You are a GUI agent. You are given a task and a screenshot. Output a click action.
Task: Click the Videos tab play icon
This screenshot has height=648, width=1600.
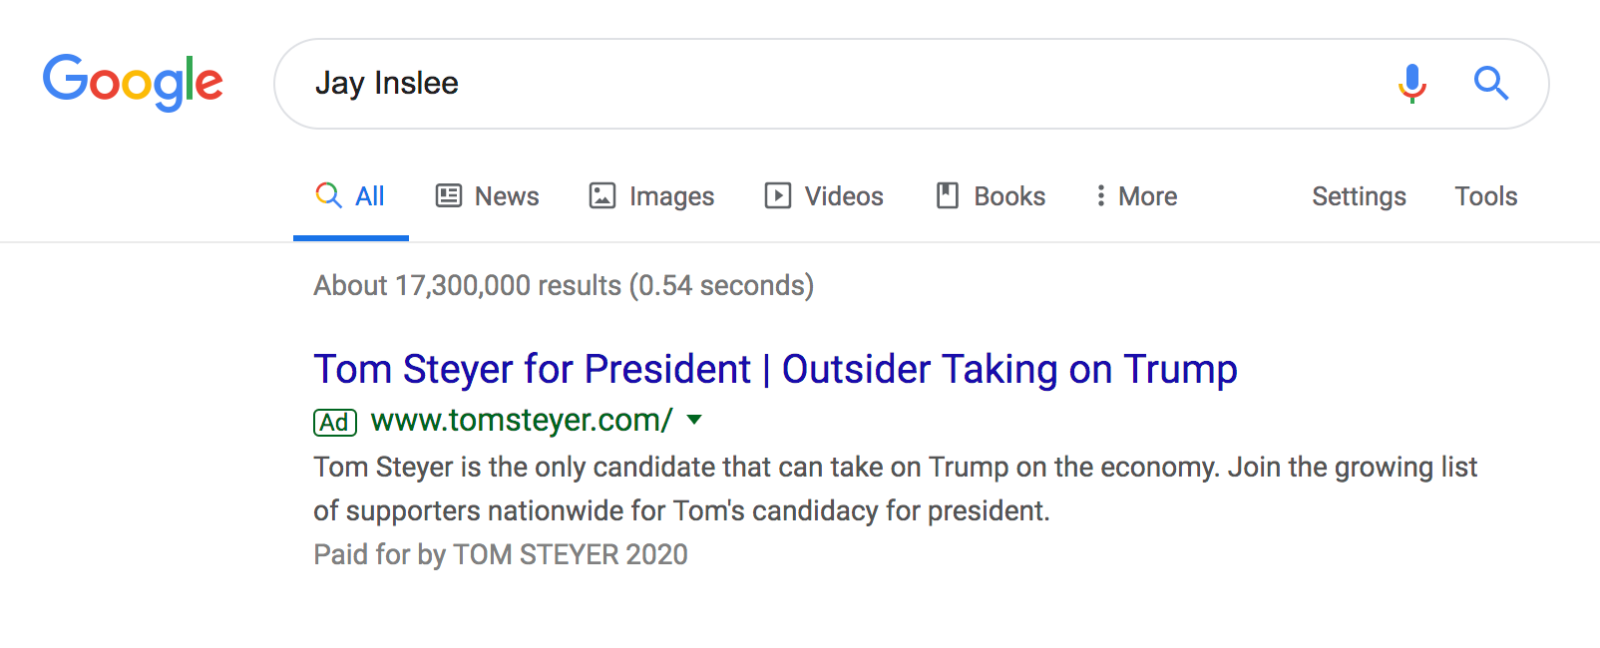pos(778,196)
